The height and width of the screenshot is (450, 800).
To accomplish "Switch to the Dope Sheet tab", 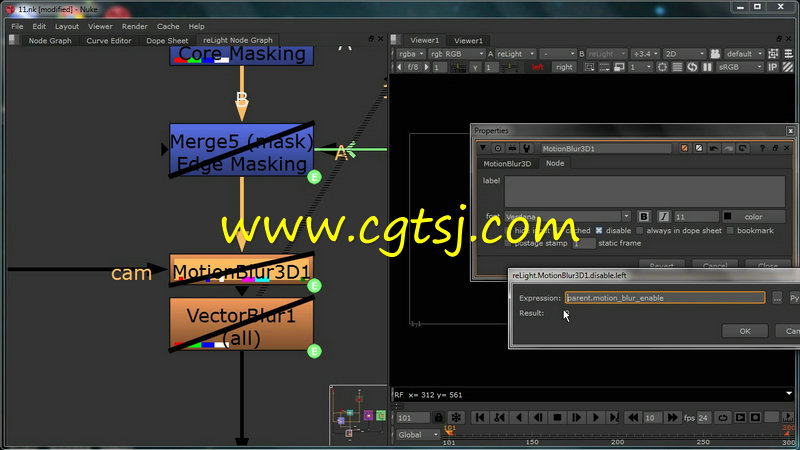I will pos(167,40).
